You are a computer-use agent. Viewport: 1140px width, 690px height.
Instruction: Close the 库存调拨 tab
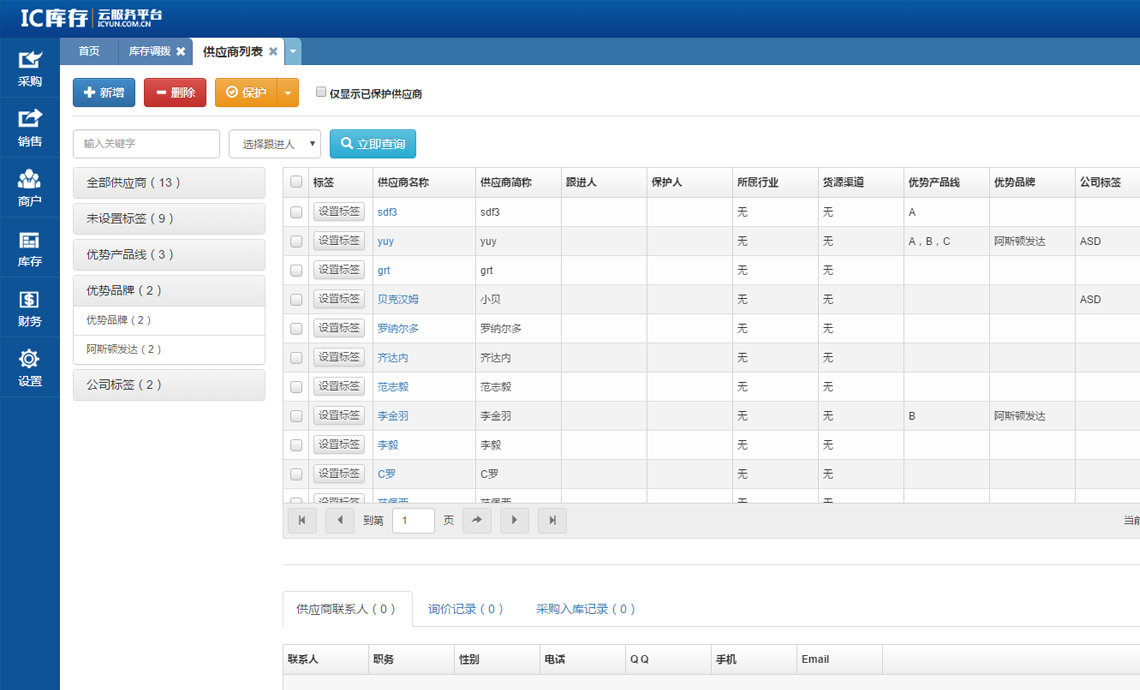click(181, 52)
